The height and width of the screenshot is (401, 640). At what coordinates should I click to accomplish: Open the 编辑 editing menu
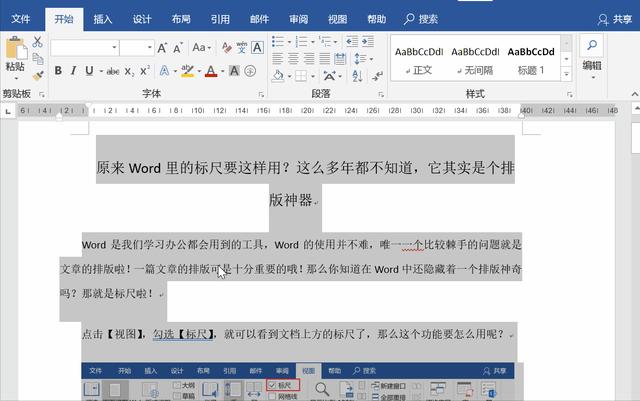(x=592, y=57)
